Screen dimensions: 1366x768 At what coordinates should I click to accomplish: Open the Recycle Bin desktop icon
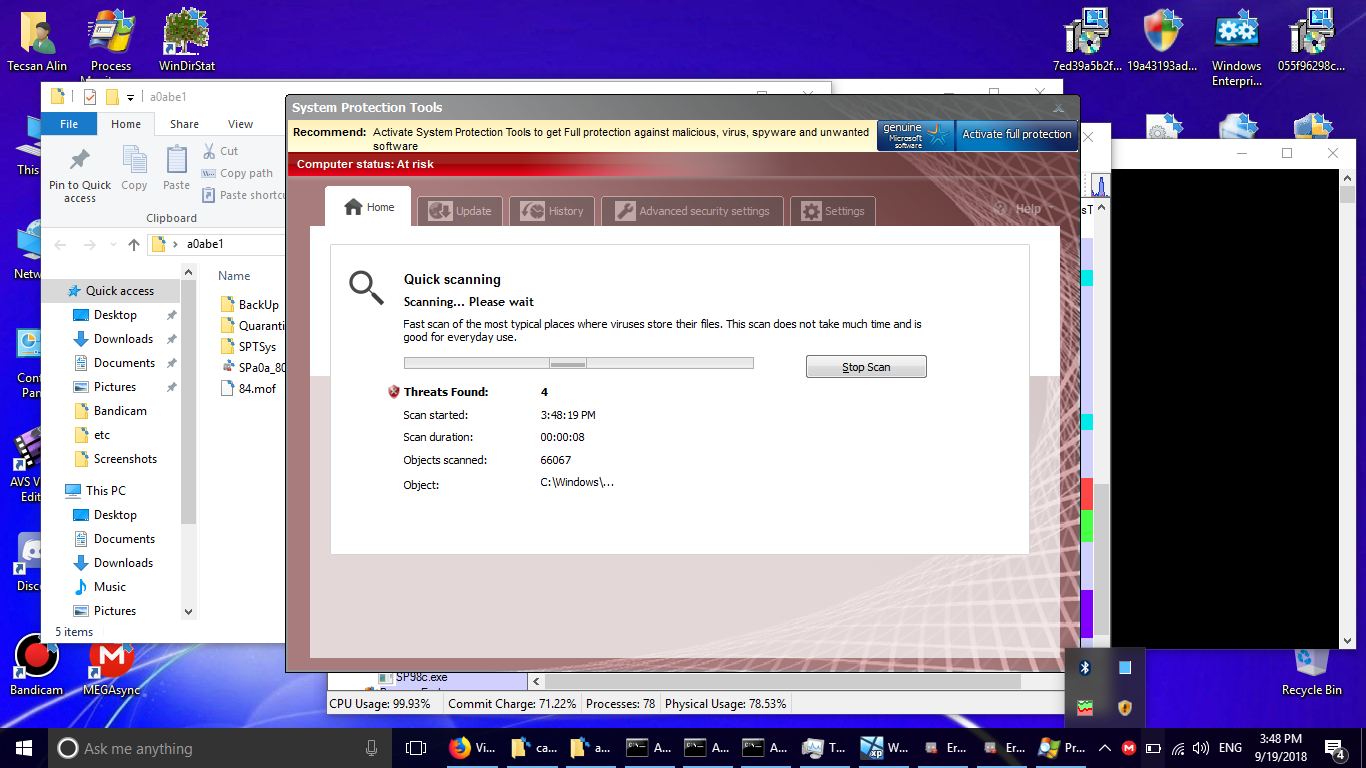point(1311,668)
